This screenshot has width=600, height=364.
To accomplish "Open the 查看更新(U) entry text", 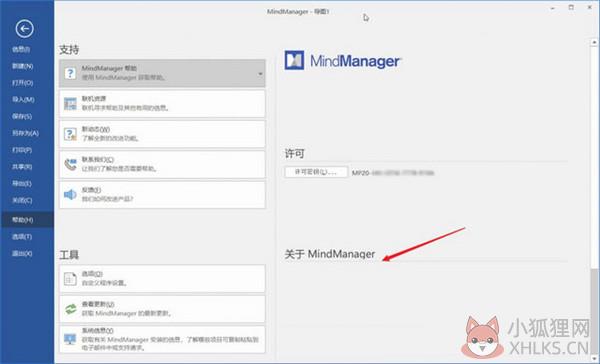I will [98, 304].
